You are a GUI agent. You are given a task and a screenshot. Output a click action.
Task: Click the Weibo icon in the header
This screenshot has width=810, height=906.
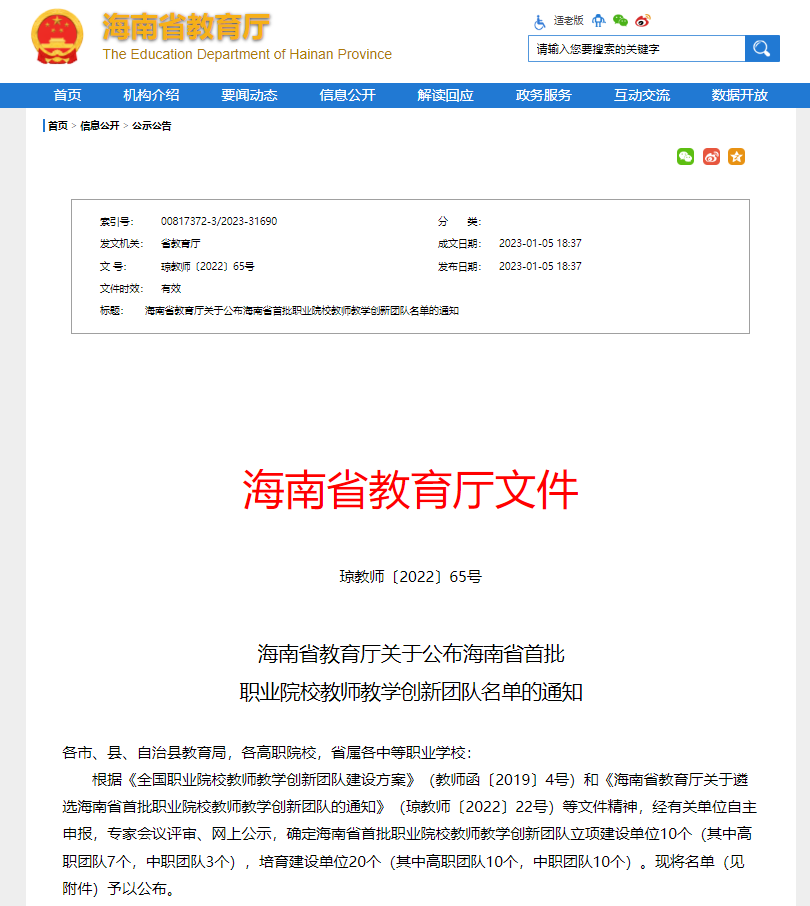point(642,21)
